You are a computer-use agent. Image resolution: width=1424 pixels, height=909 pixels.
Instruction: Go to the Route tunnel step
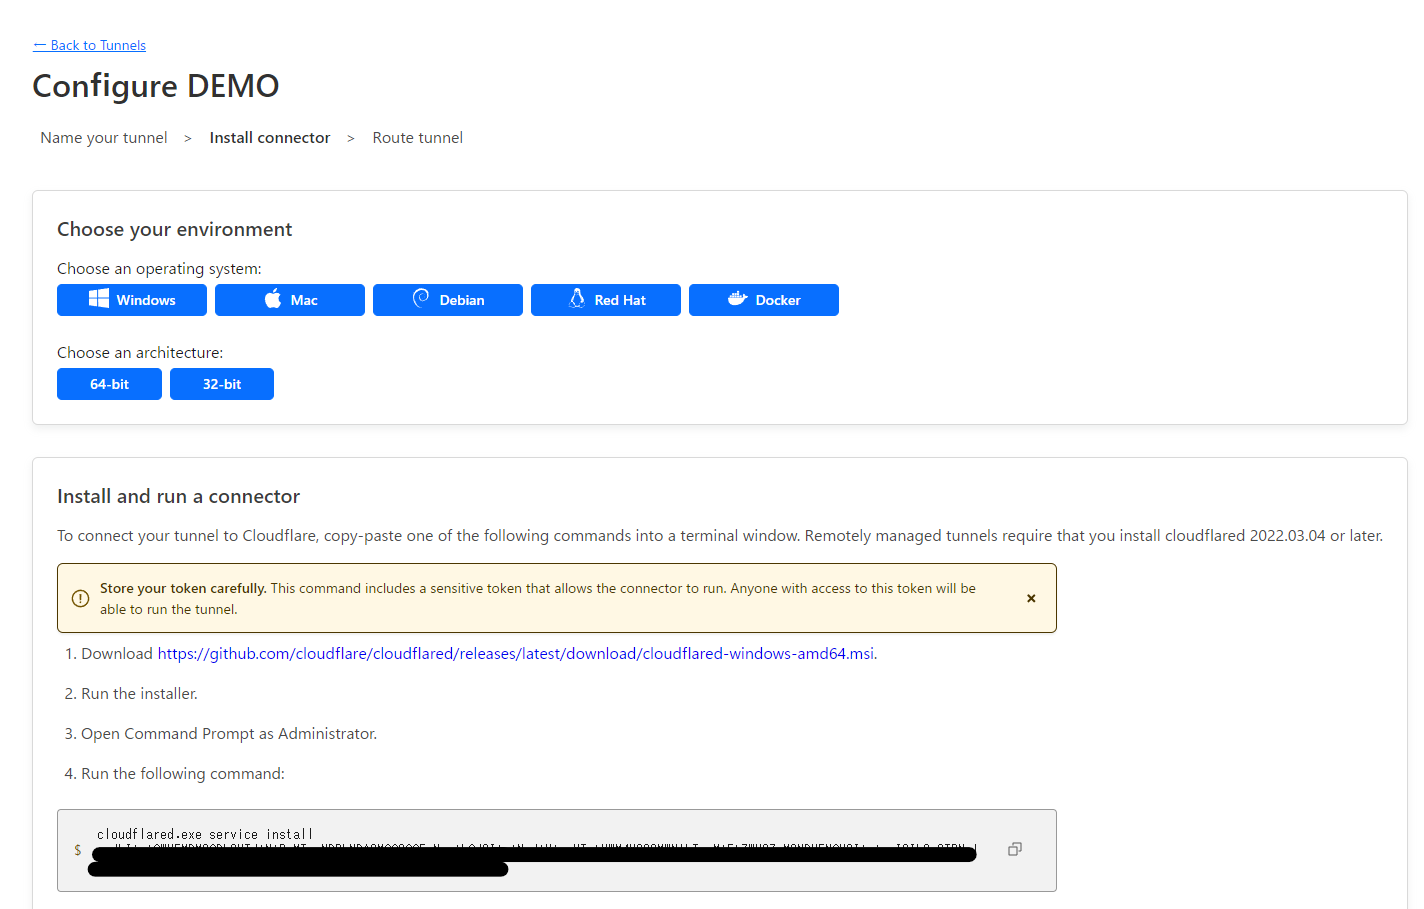(418, 138)
